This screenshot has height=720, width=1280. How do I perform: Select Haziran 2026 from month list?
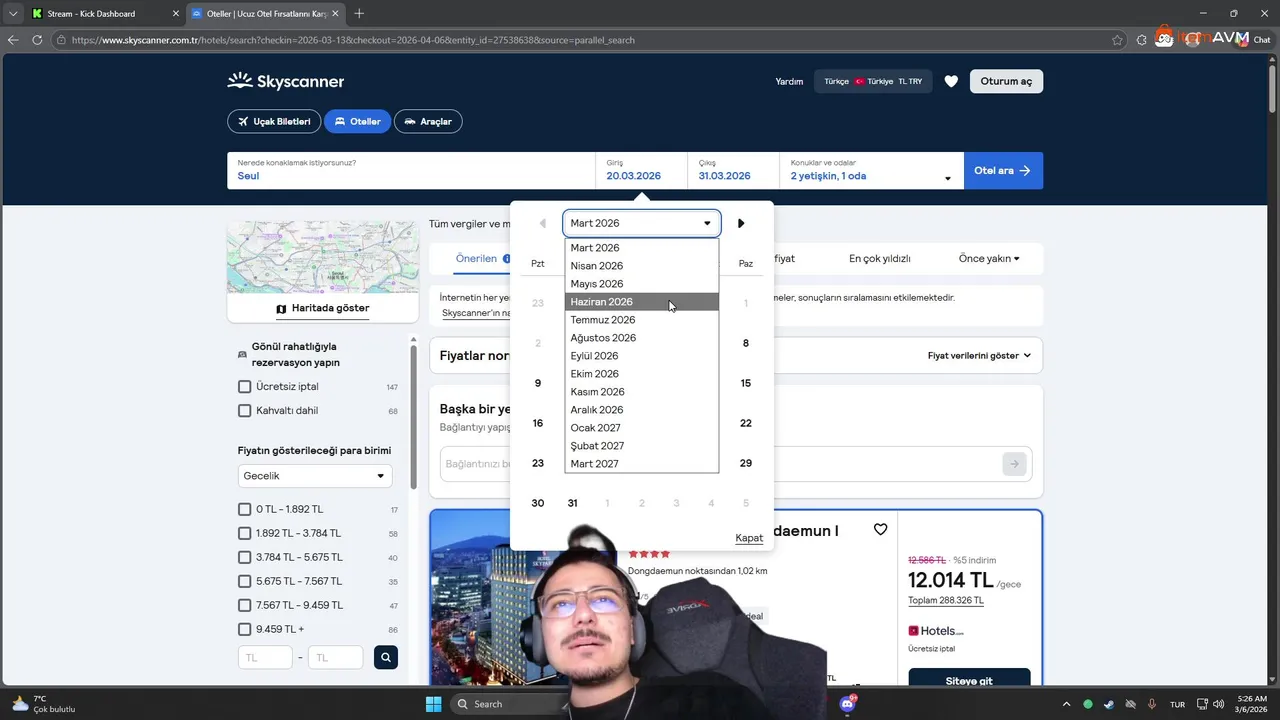click(641, 302)
